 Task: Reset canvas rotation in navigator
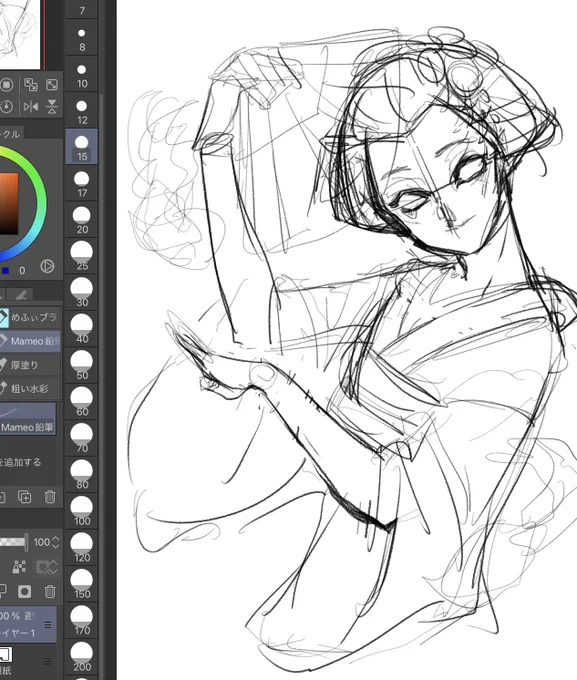[7, 107]
